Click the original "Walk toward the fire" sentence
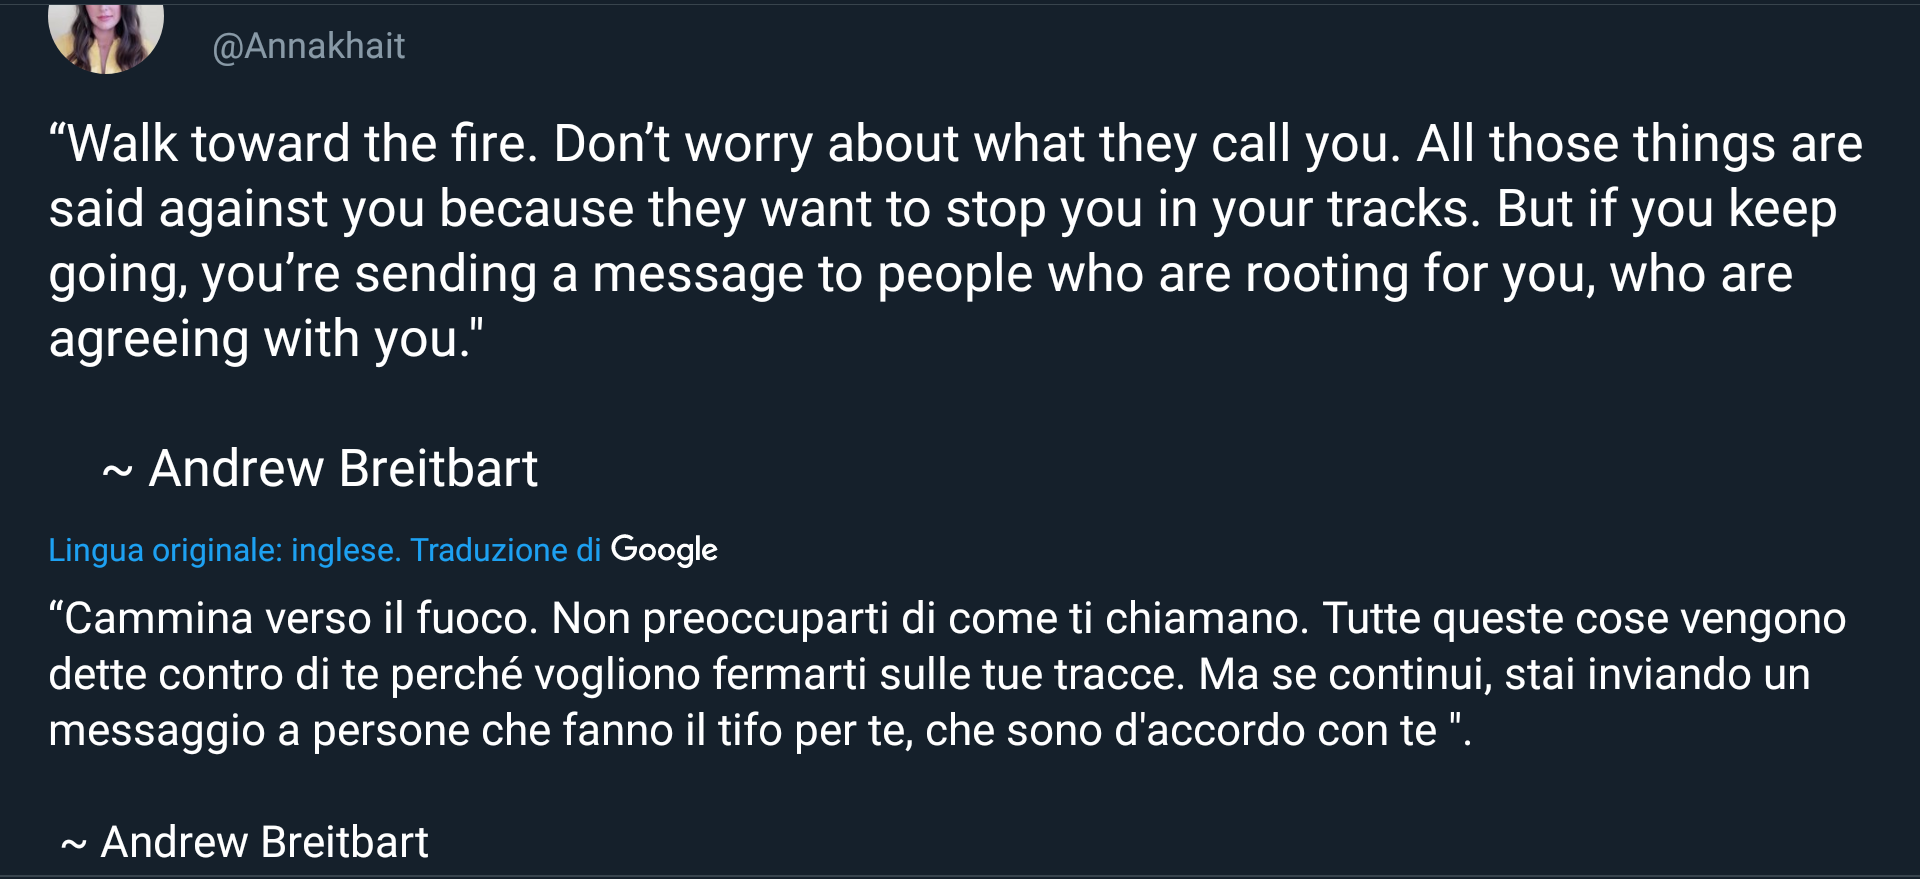1920x879 pixels. (x=295, y=144)
